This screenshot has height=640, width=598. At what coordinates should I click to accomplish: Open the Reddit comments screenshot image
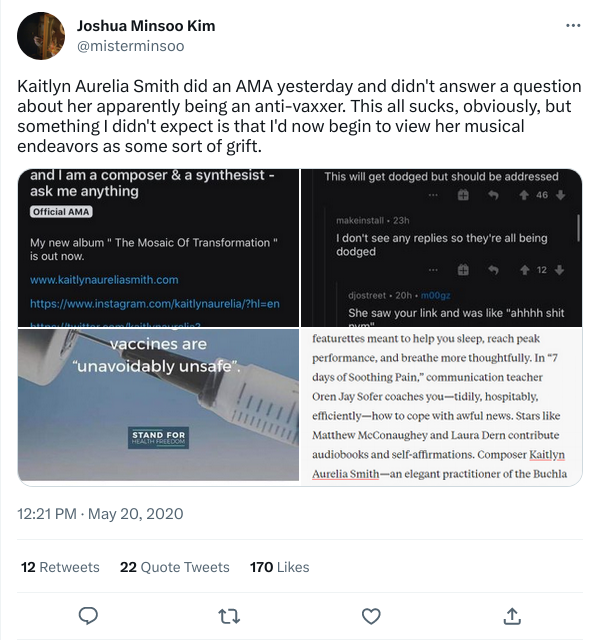(442, 248)
